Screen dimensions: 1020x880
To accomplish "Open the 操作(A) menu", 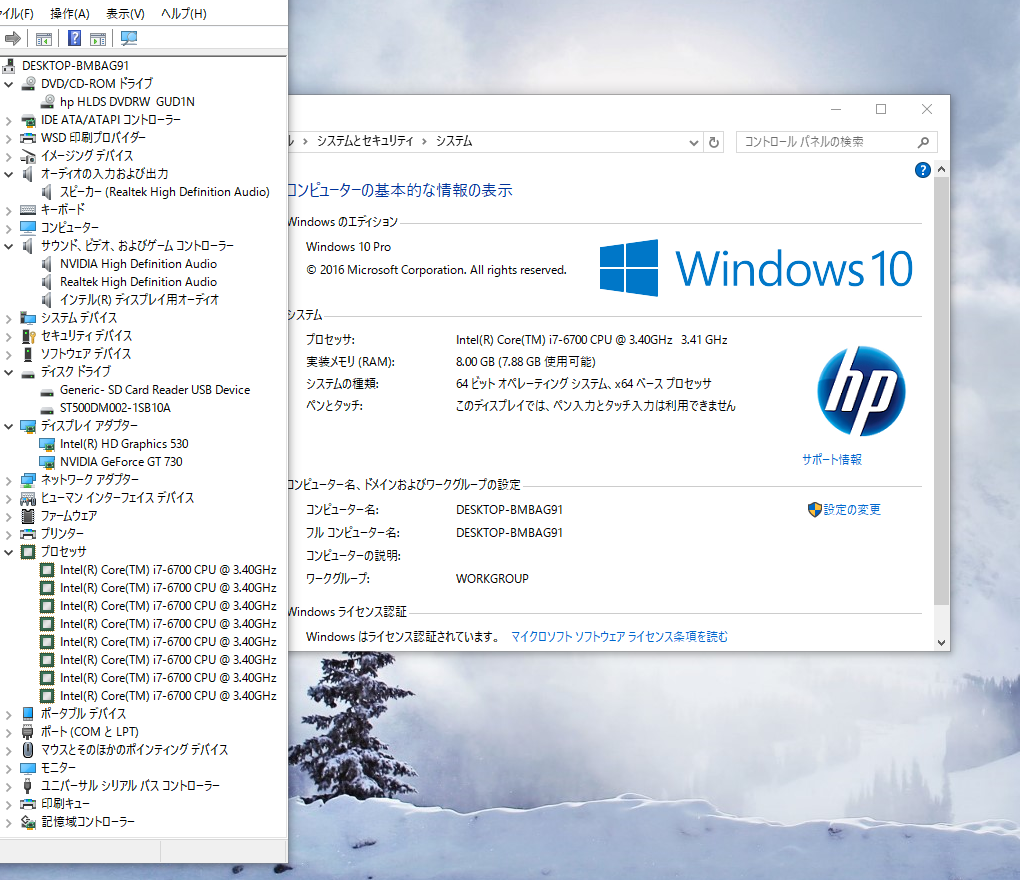I will point(69,13).
